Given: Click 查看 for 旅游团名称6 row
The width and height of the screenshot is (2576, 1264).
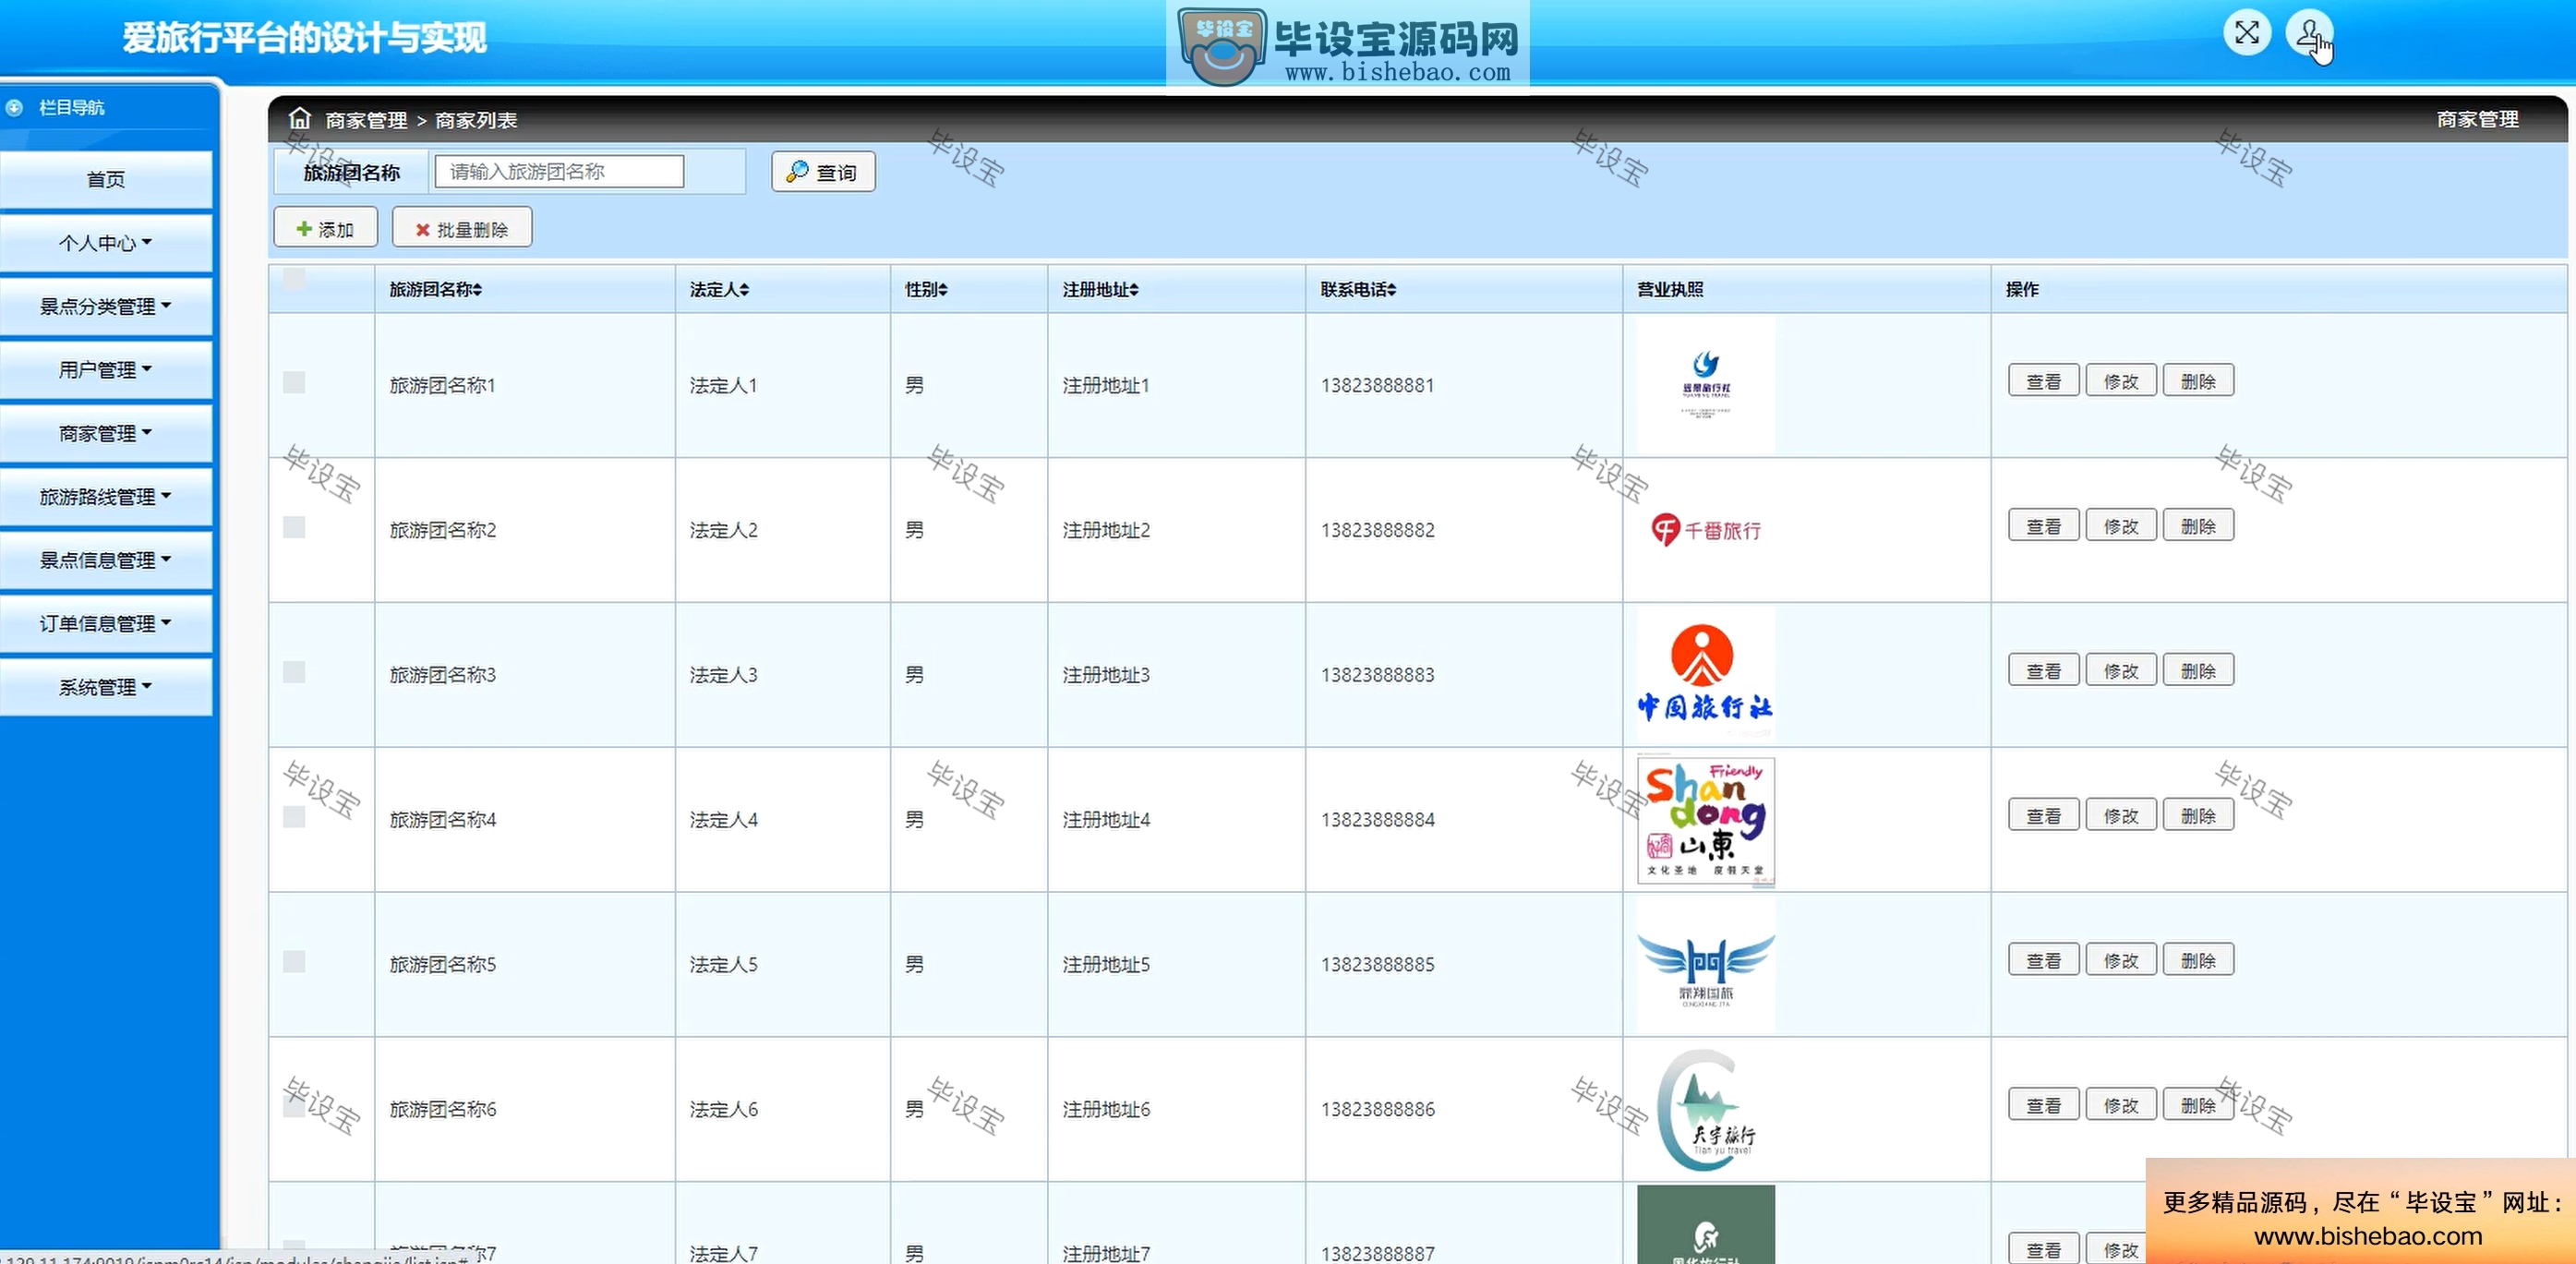Looking at the screenshot, I should [x=2044, y=1106].
